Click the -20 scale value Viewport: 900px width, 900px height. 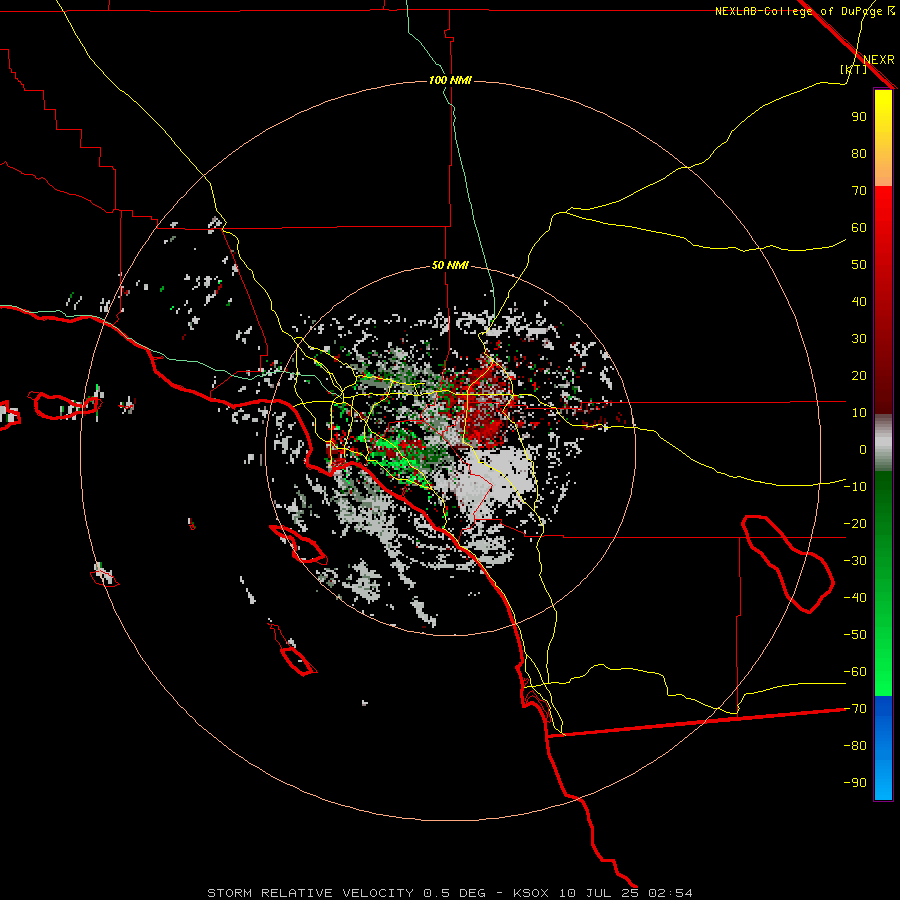point(855,523)
